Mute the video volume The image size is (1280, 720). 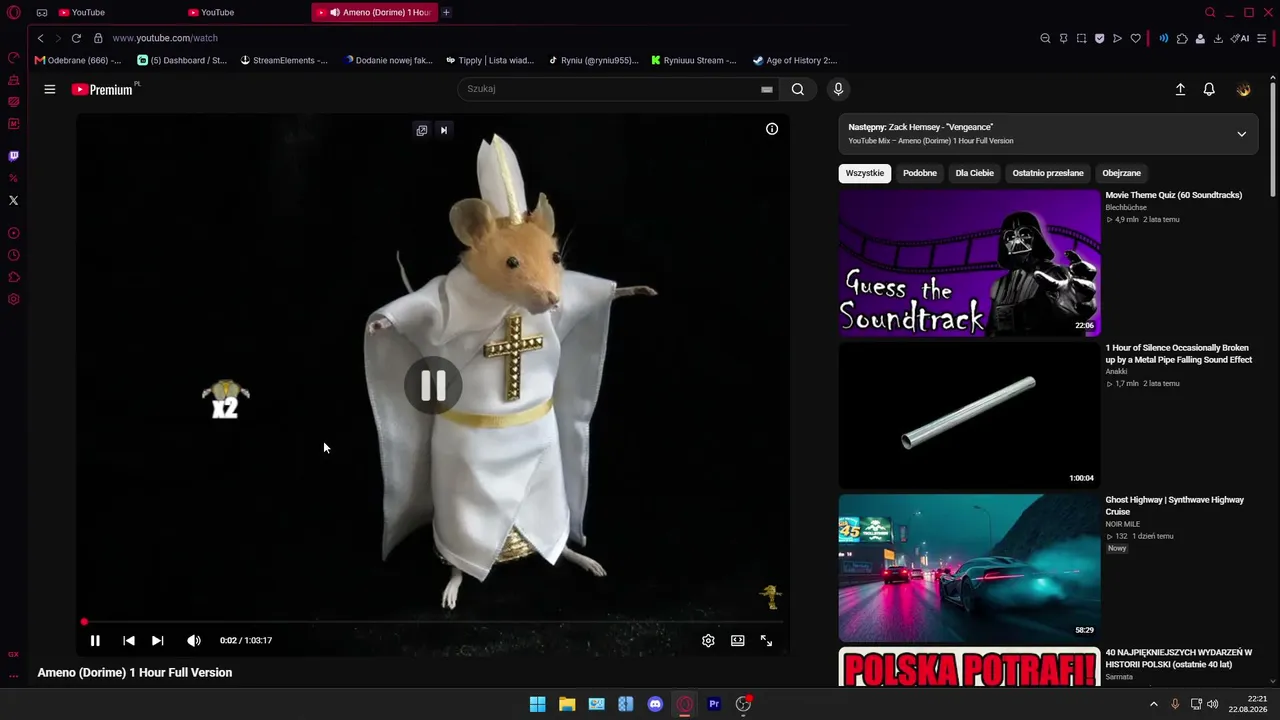click(194, 641)
